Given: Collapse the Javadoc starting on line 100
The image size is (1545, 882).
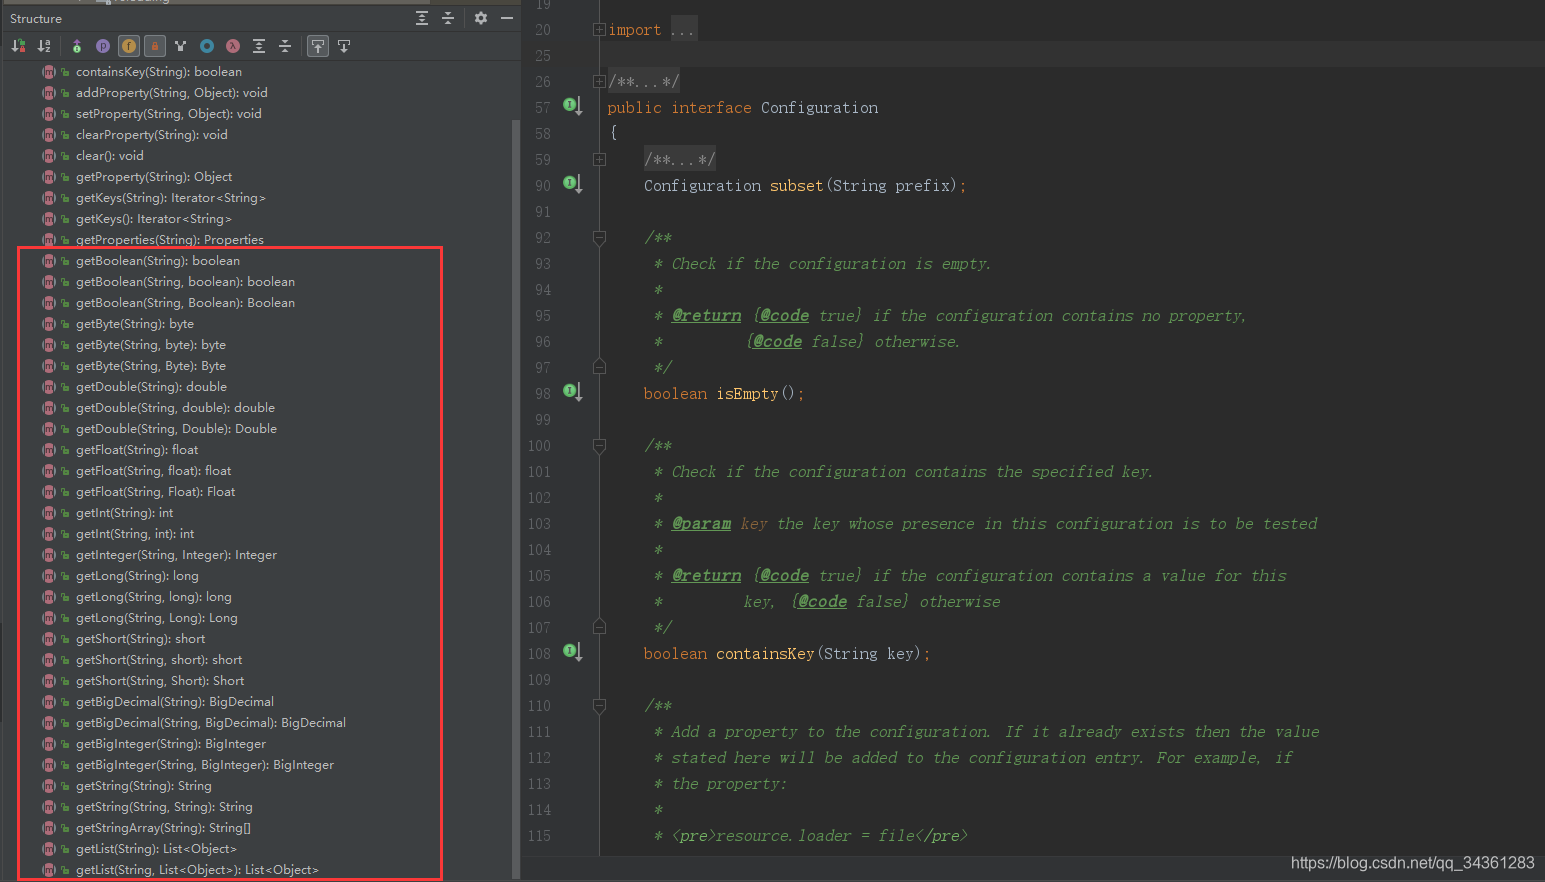Looking at the screenshot, I should [x=599, y=446].
